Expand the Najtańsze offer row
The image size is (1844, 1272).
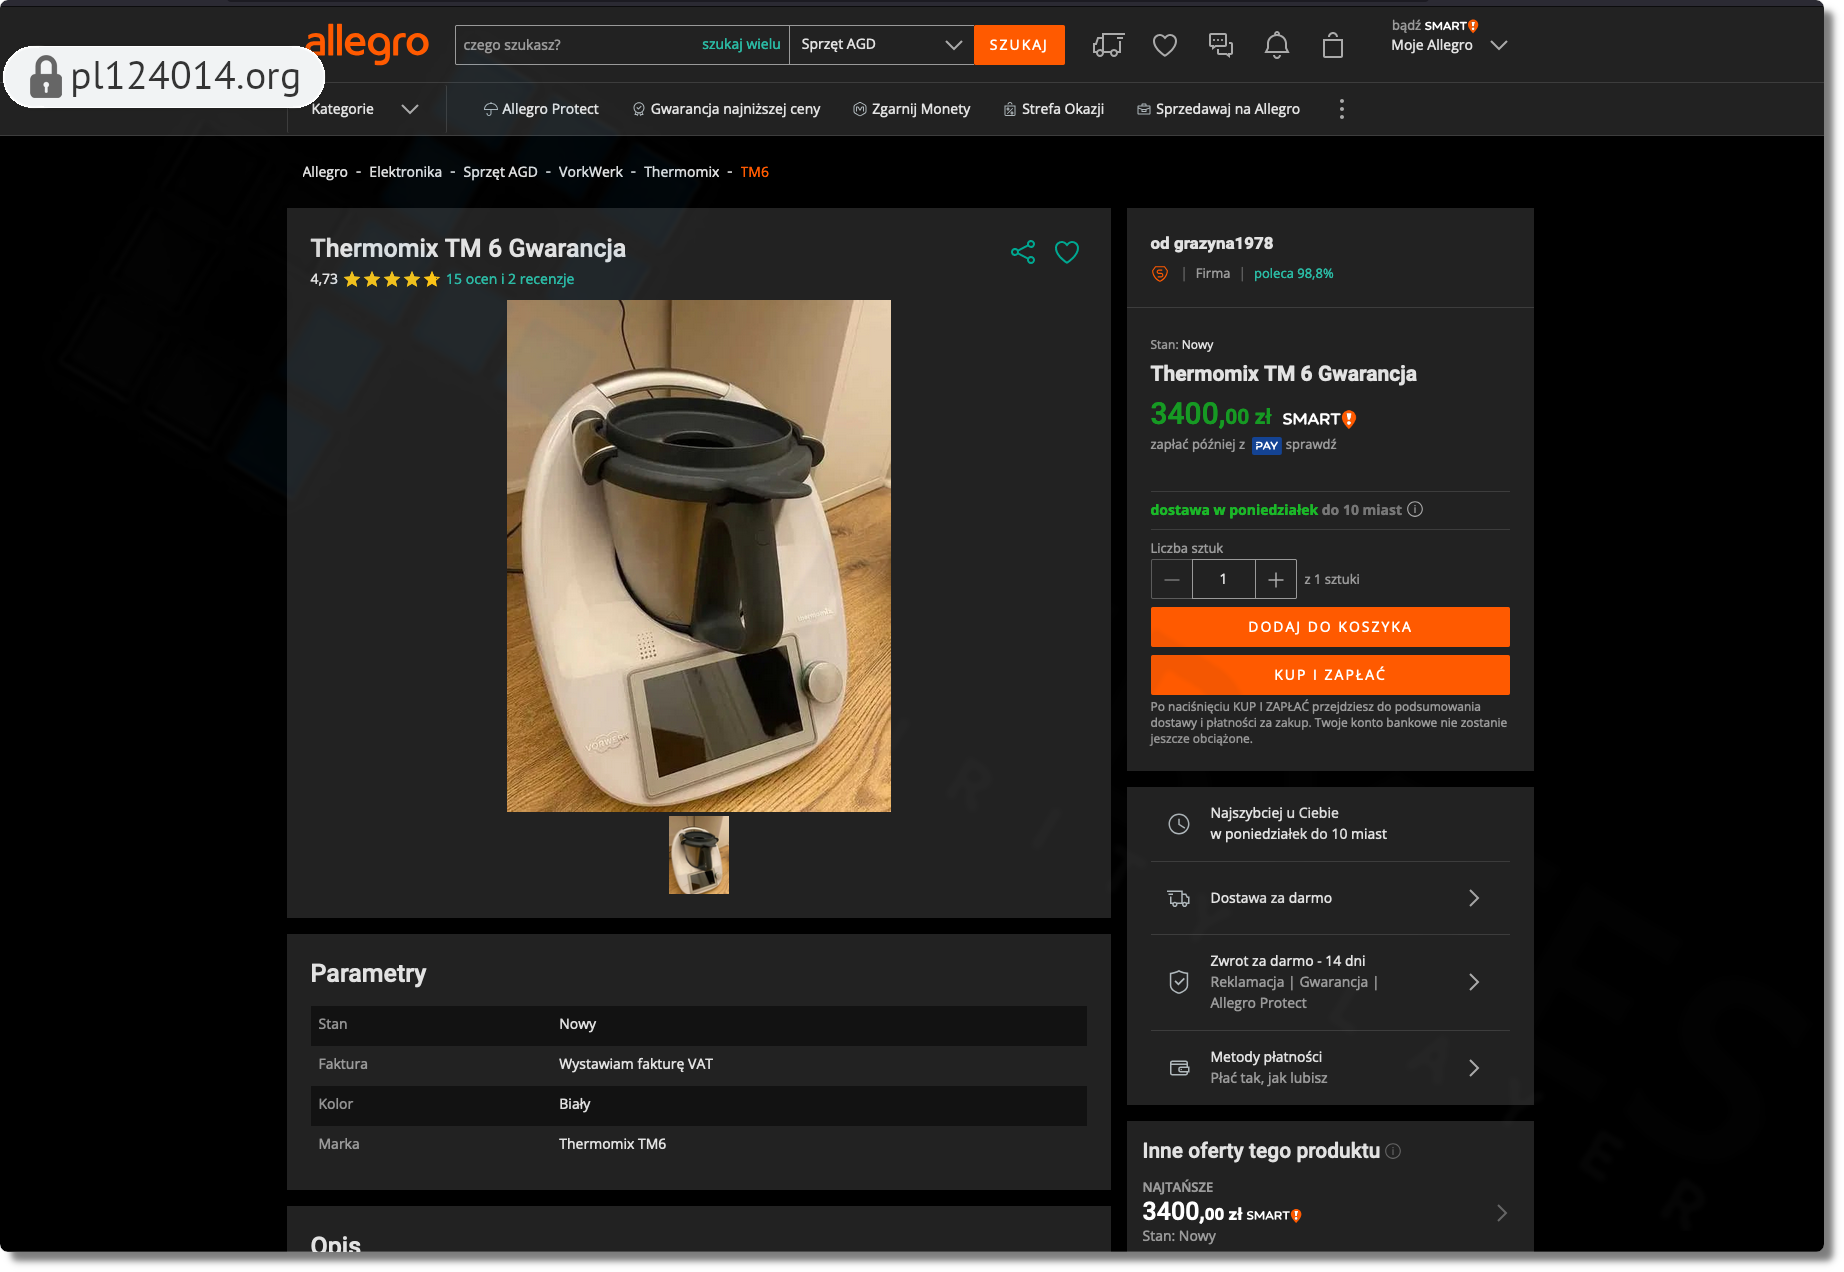pyautogui.click(x=1329, y=1213)
